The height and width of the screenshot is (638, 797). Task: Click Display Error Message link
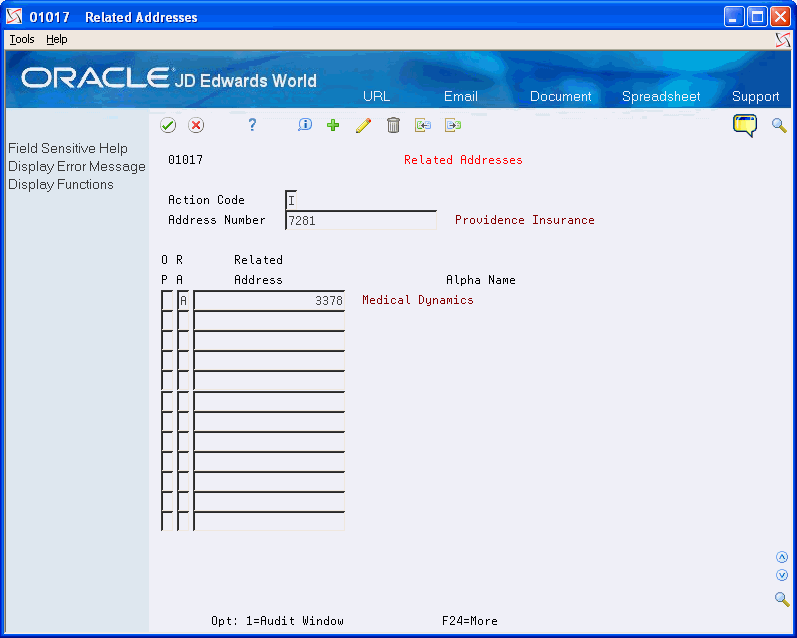(x=77, y=167)
